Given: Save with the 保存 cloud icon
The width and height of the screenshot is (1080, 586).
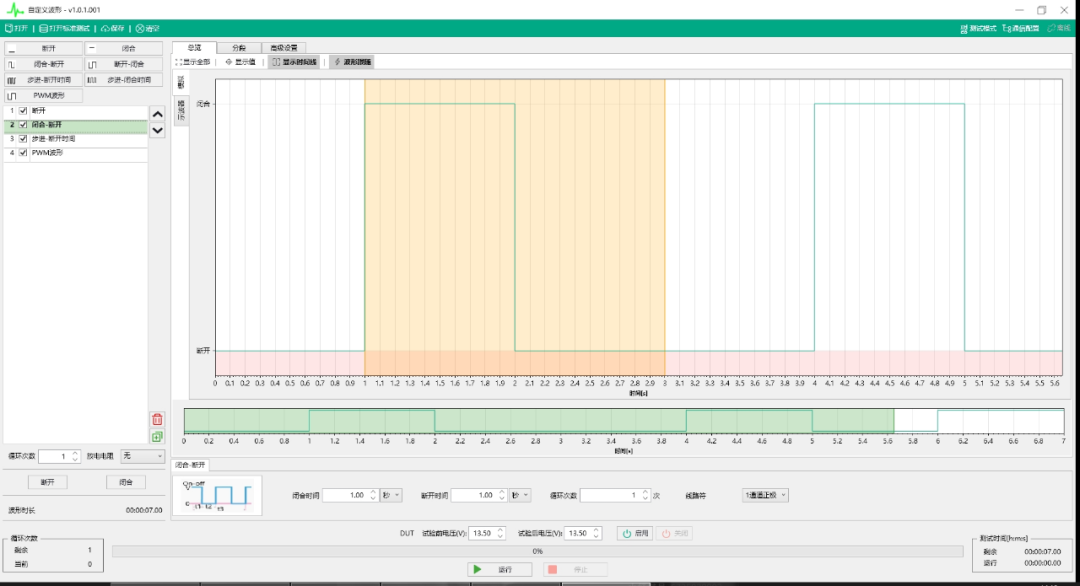Looking at the screenshot, I should [113, 28].
